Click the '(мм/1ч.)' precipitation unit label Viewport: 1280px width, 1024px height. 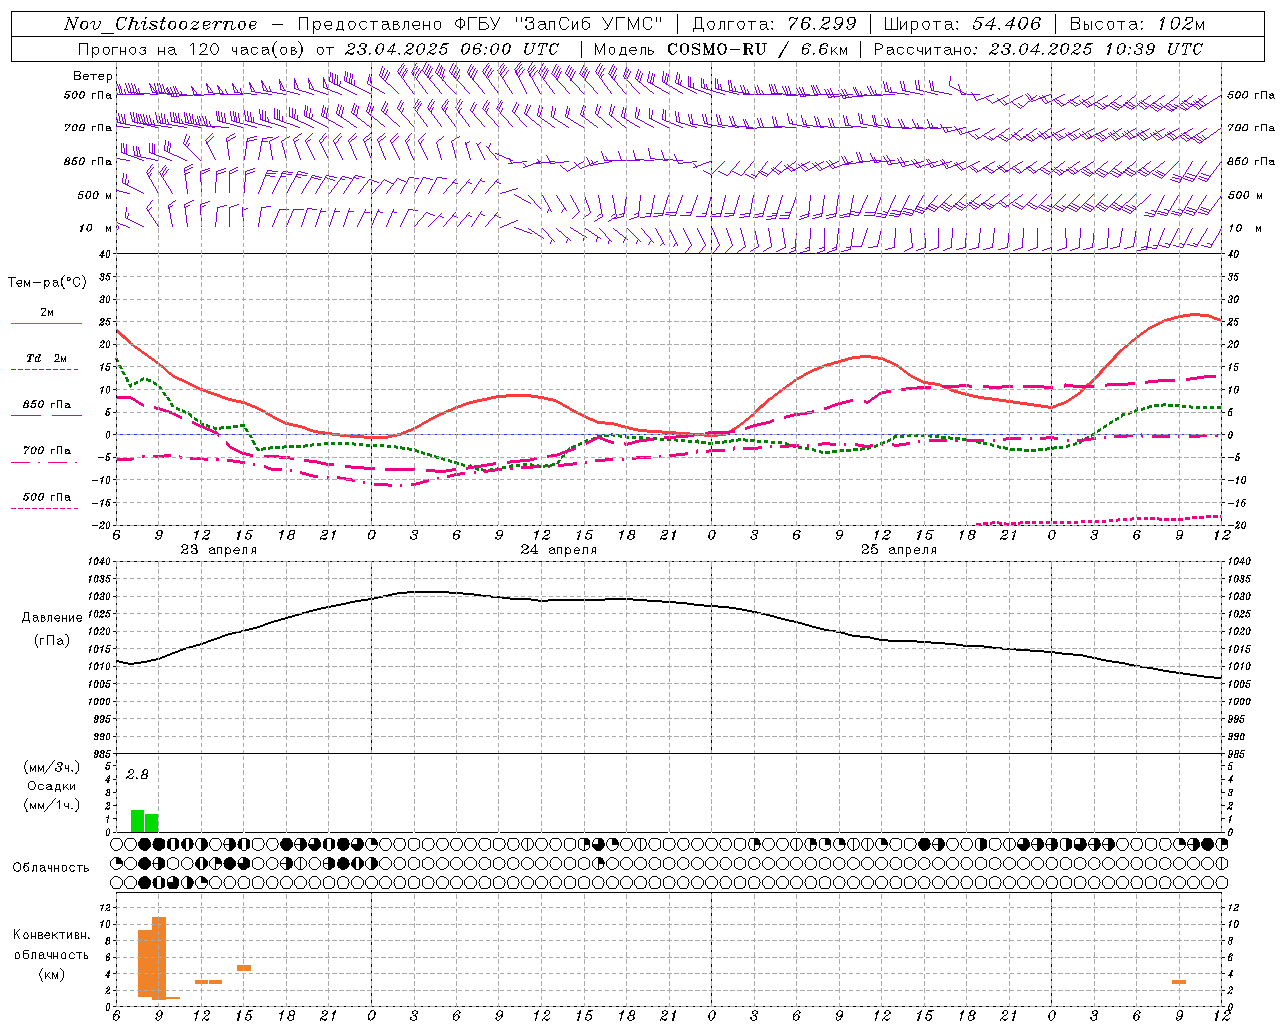tap(52, 805)
